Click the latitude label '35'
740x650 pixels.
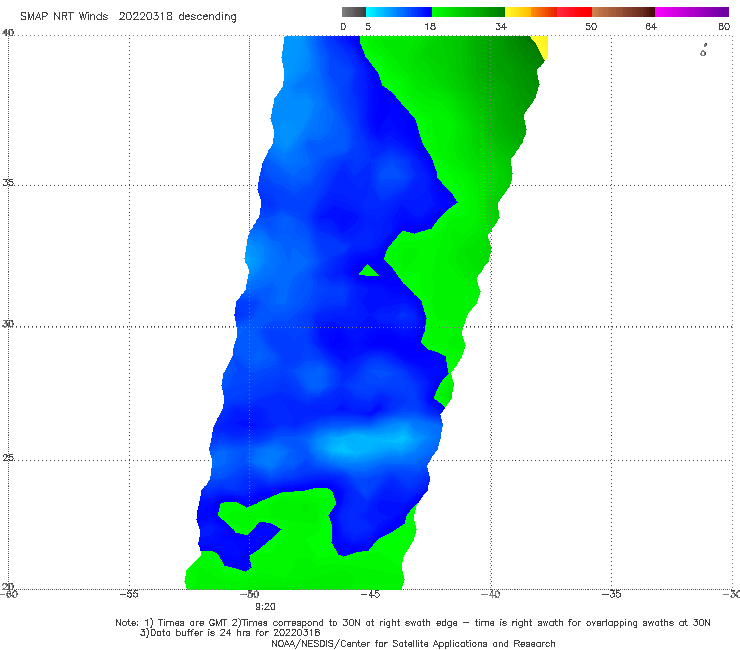[x=8, y=182]
